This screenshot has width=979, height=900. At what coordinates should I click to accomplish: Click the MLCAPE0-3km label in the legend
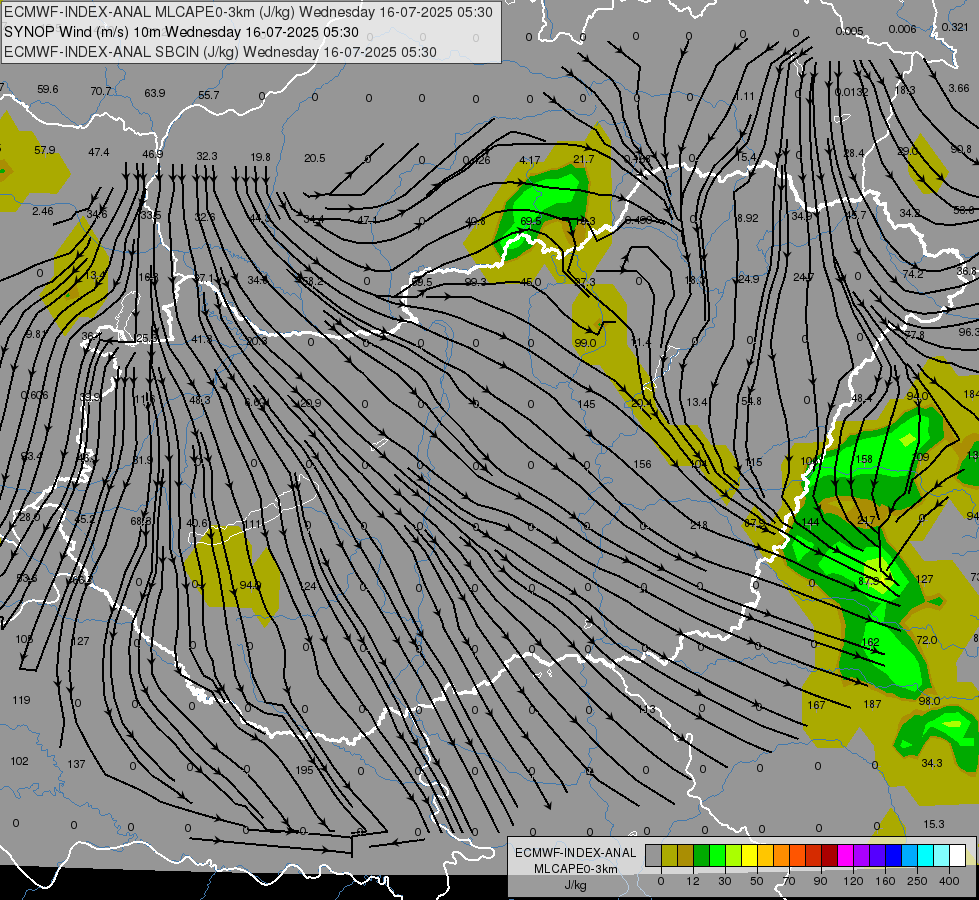click(x=576, y=869)
